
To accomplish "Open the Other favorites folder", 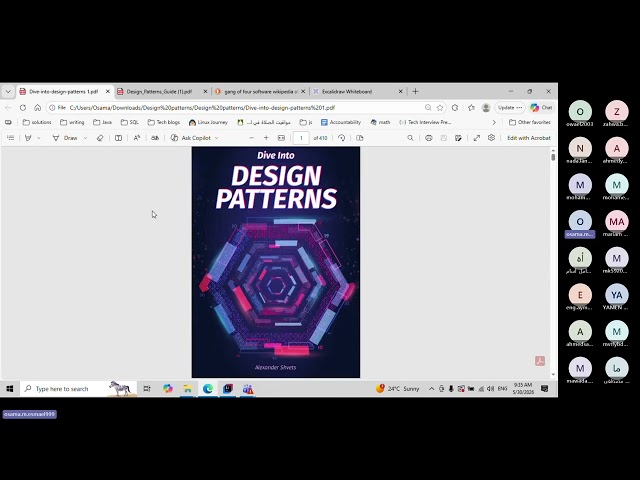I will point(530,122).
